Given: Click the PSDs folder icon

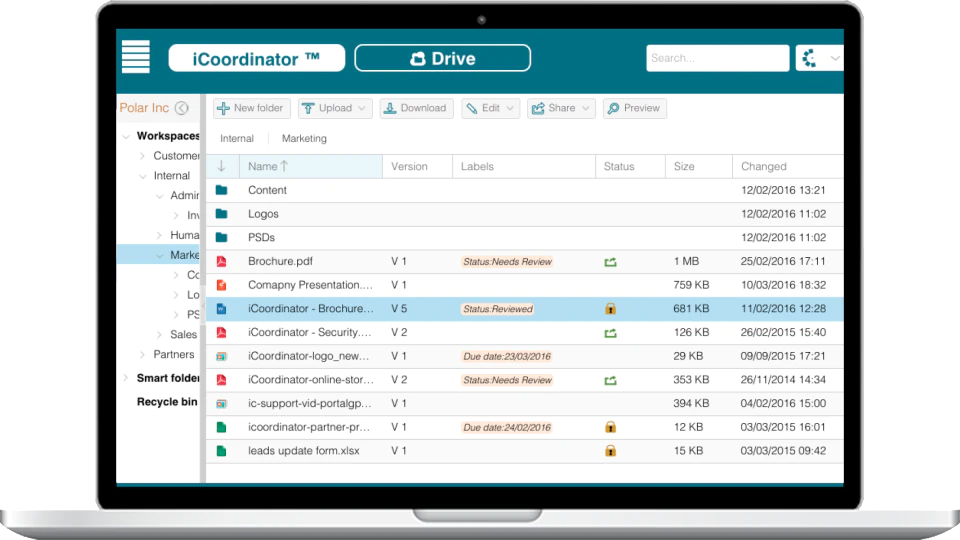Looking at the screenshot, I should (x=222, y=238).
